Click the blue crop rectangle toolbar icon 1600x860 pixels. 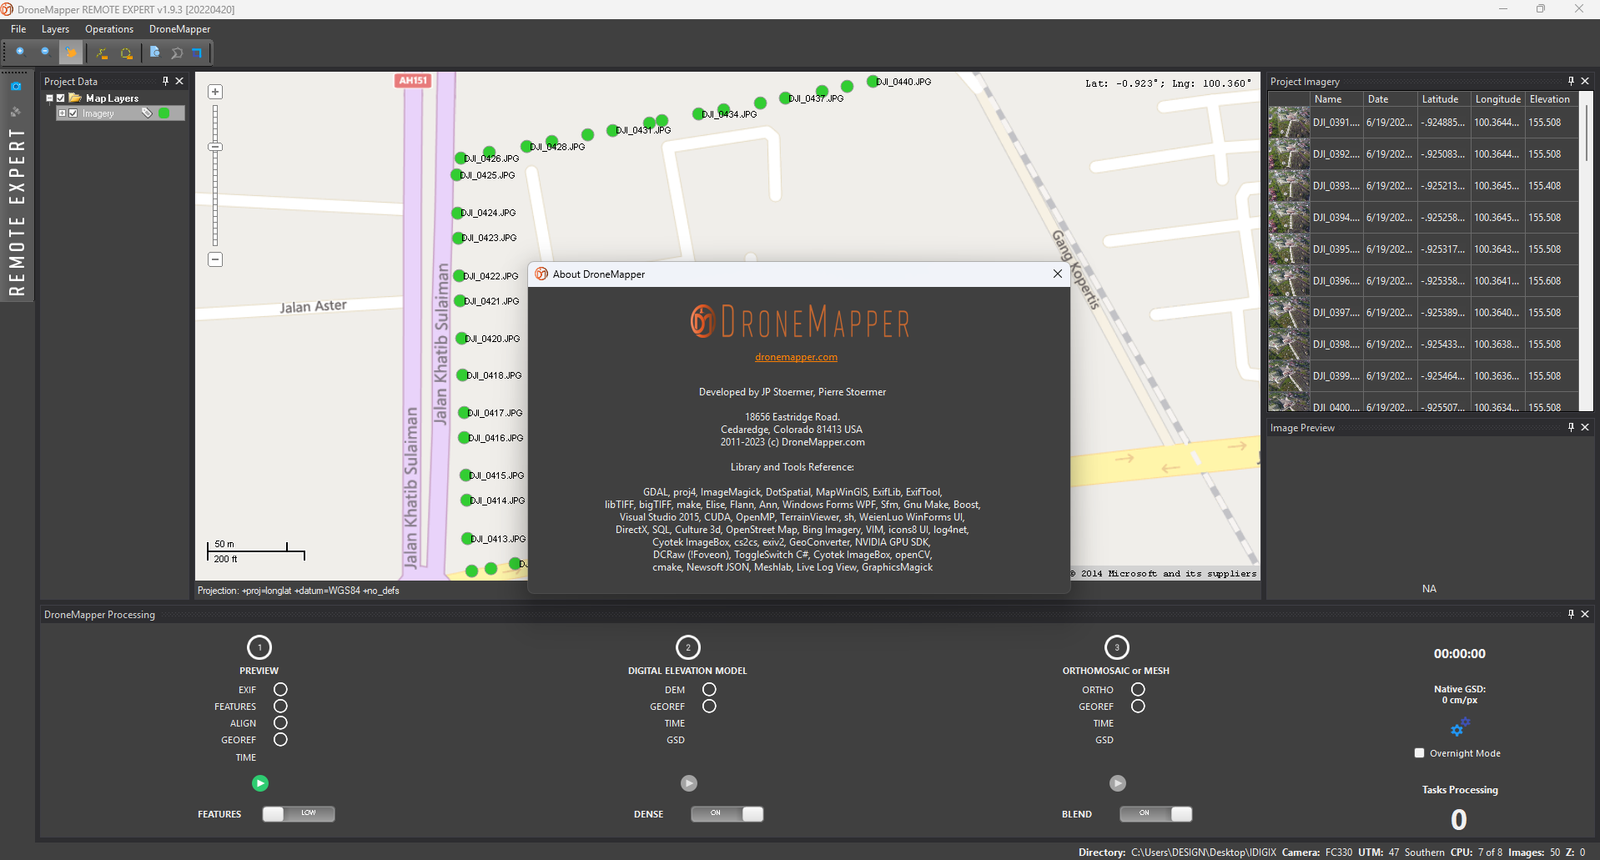(198, 53)
